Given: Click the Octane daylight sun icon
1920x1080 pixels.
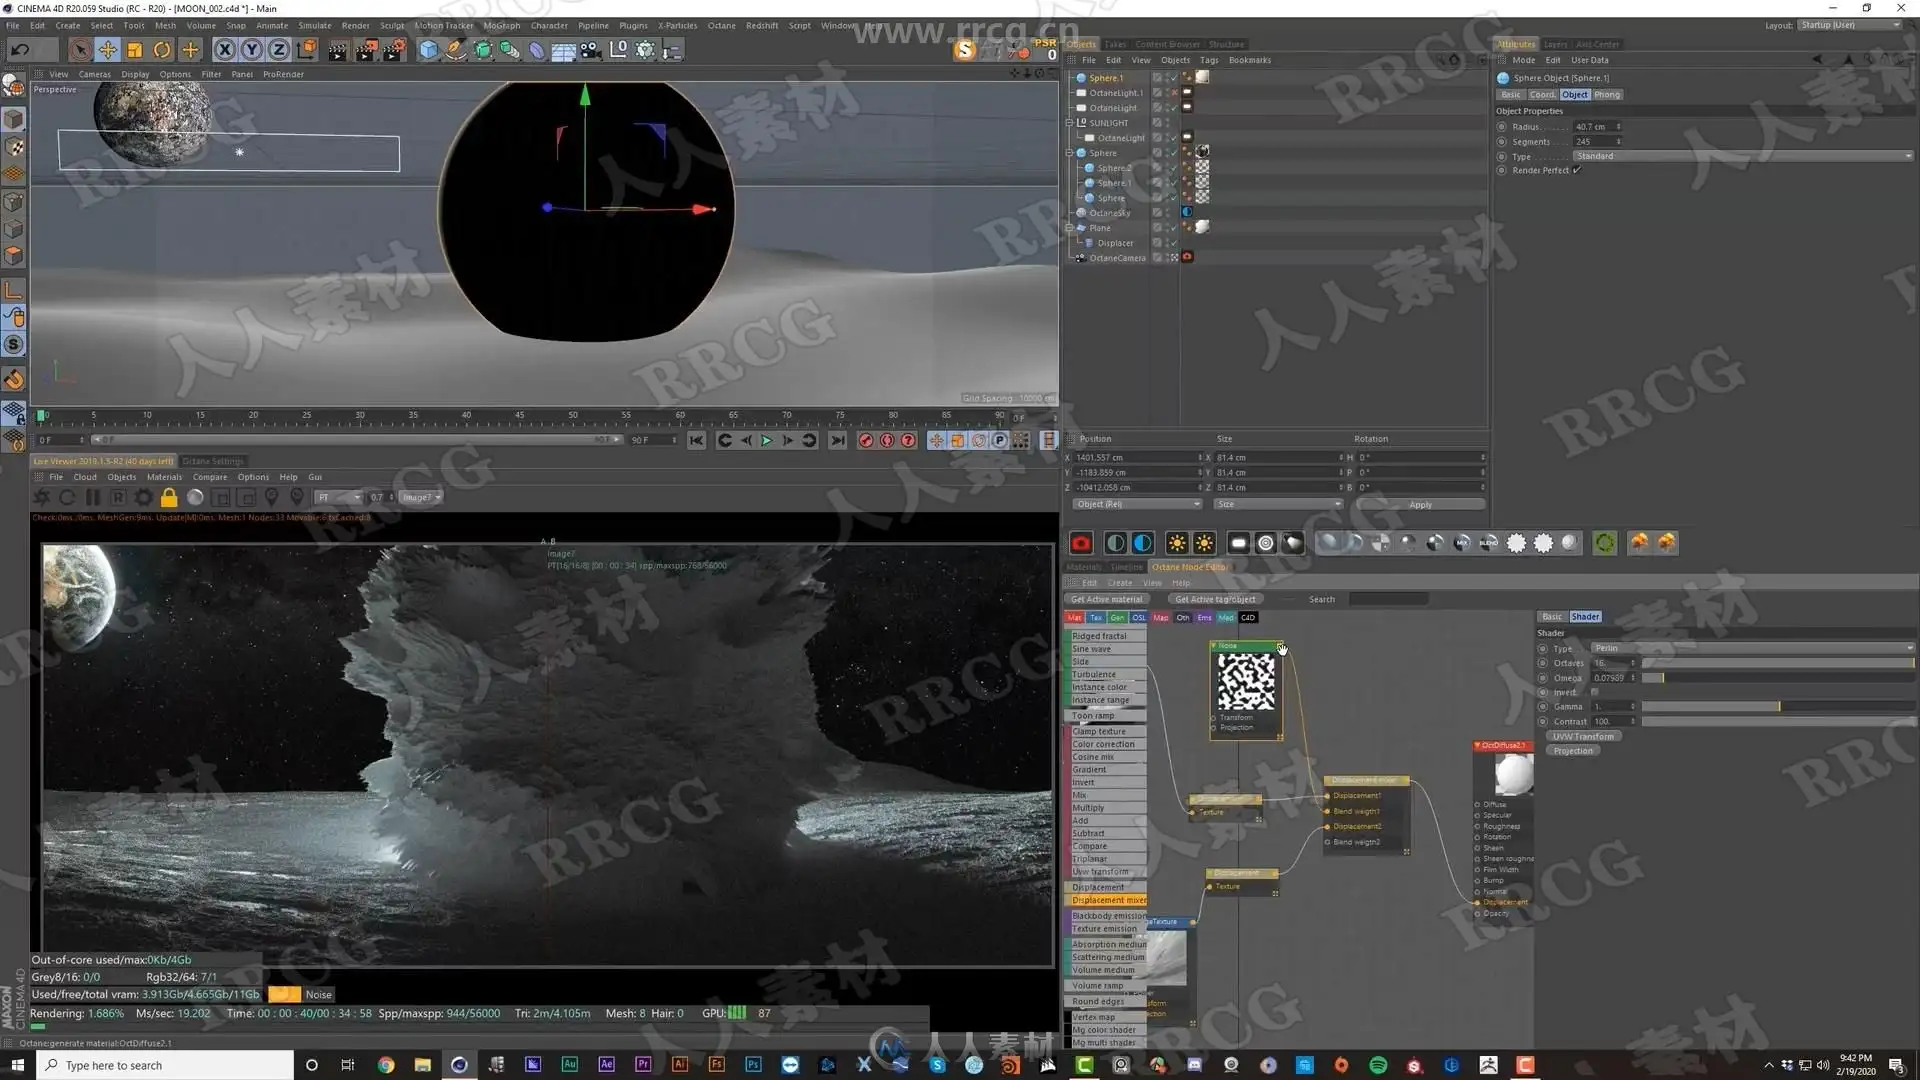Looking at the screenshot, I should [x=1177, y=543].
